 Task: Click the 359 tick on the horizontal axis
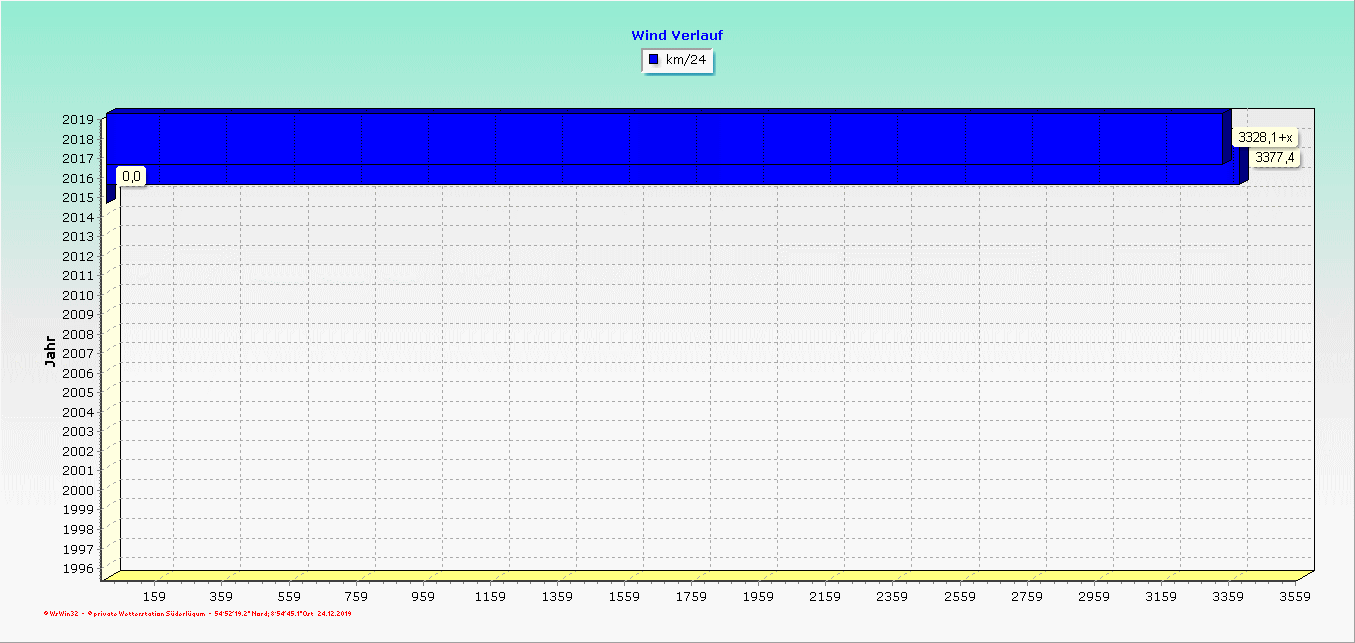pyautogui.click(x=221, y=596)
